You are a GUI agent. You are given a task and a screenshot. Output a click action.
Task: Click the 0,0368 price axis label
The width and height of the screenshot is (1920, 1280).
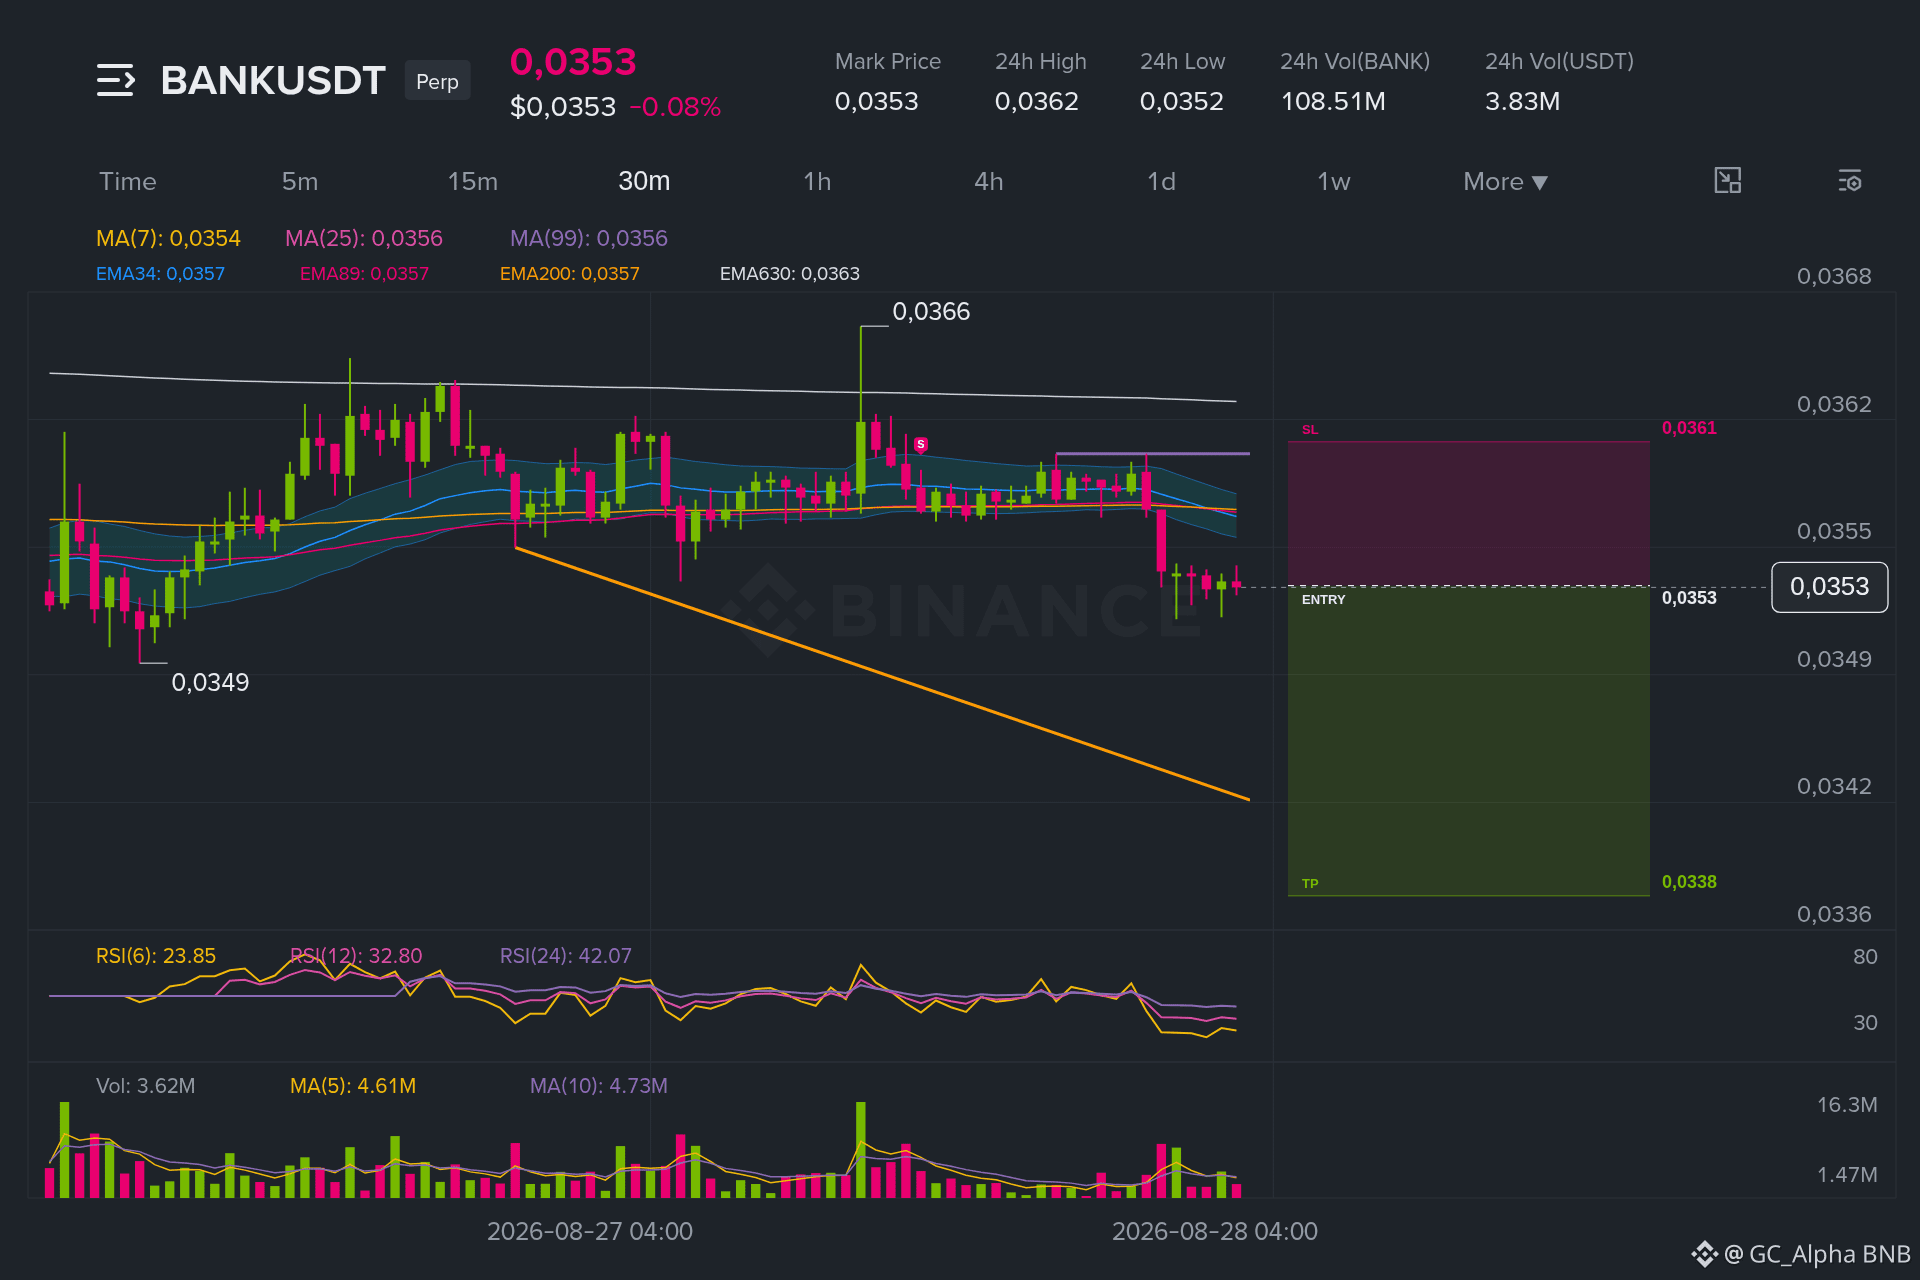(1834, 277)
